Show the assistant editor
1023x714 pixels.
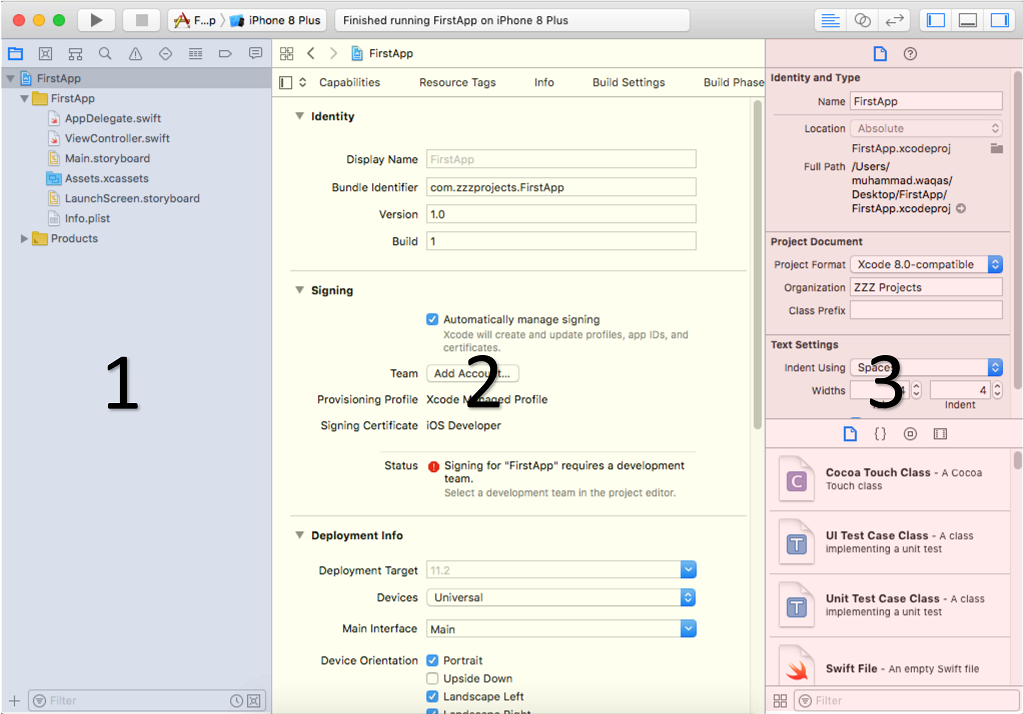(862, 20)
